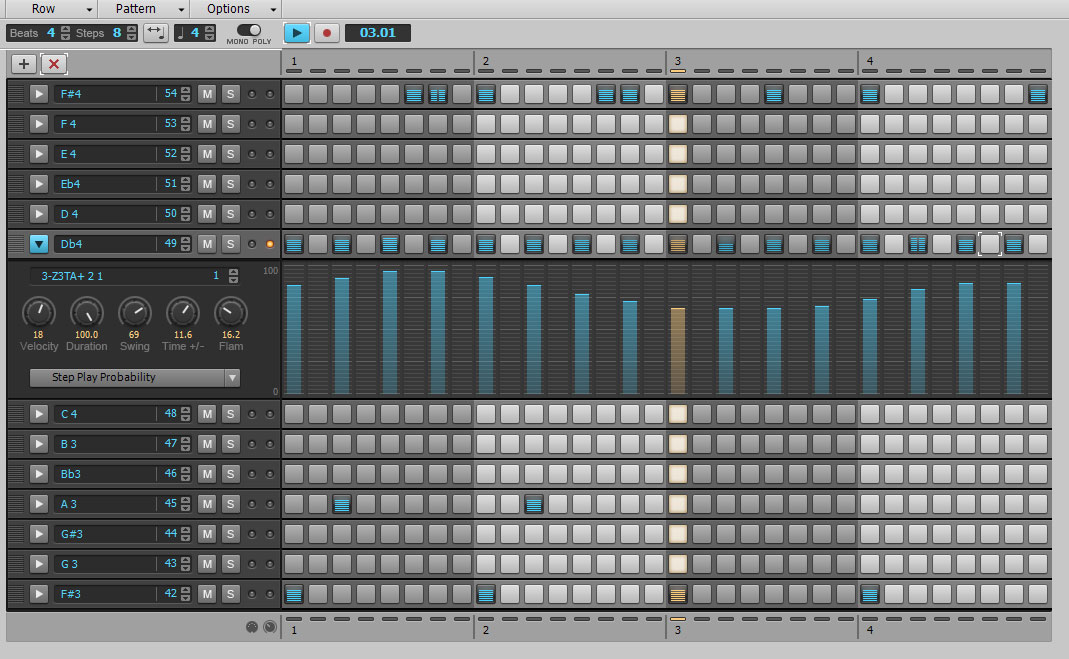This screenshot has width=1069, height=659.
Task: Expand the C 4 row details arrow
Action: [39, 414]
